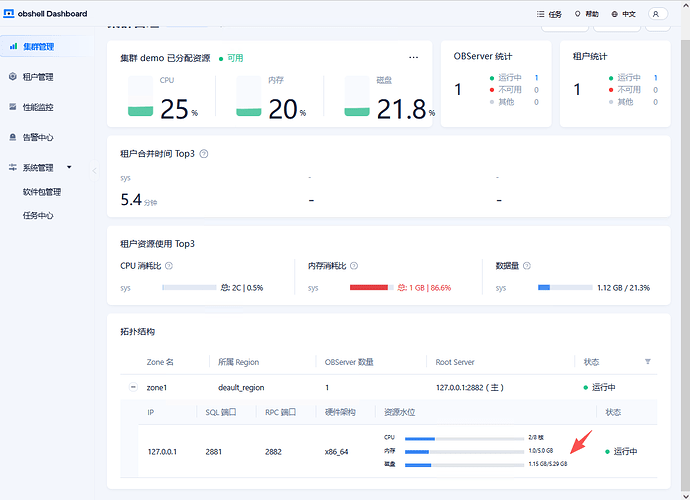
Task: Open the cluster demo more-options ellipsis menu
Action: pos(414,58)
